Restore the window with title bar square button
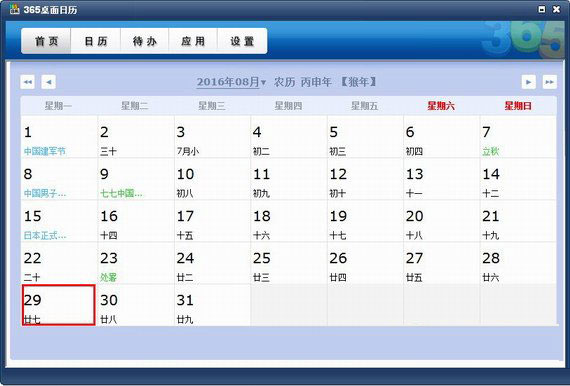The height and width of the screenshot is (386, 570). (x=542, y=9)
